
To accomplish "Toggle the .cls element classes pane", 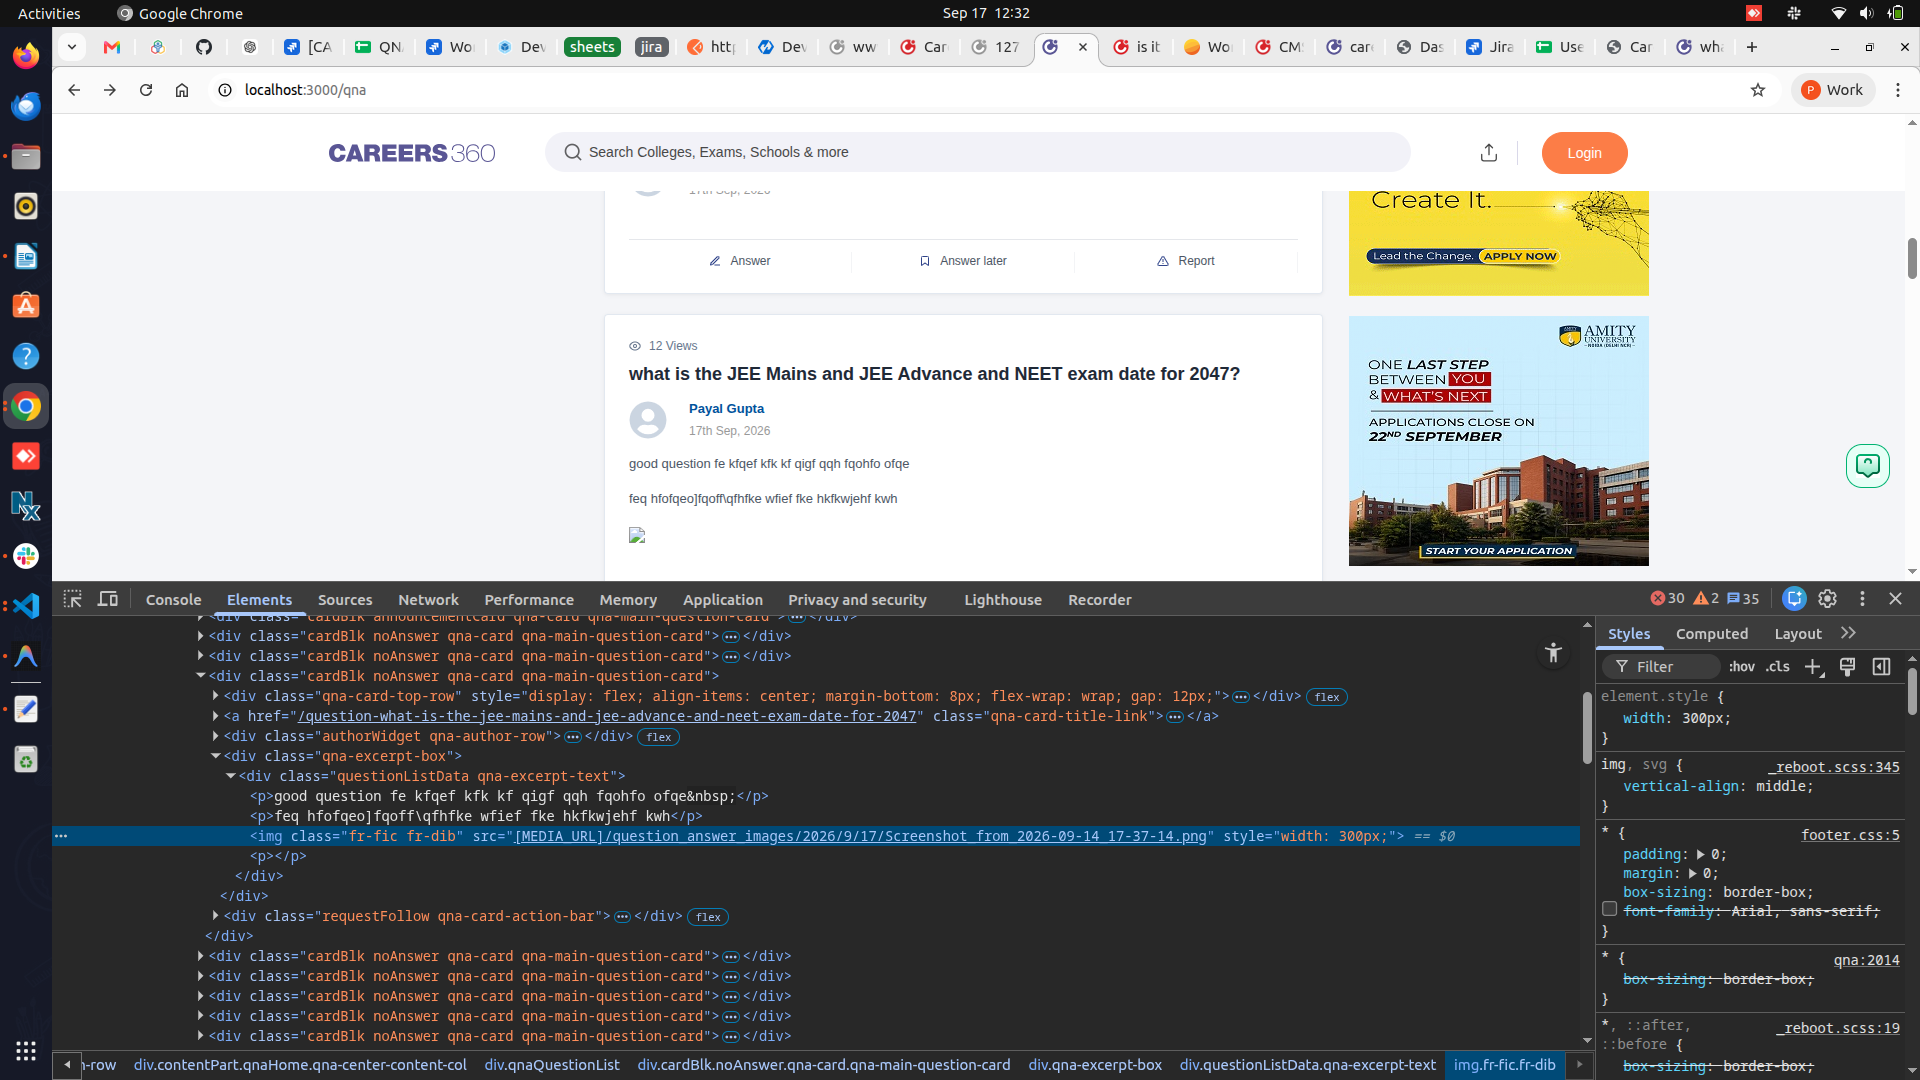I will [1777, 667].
